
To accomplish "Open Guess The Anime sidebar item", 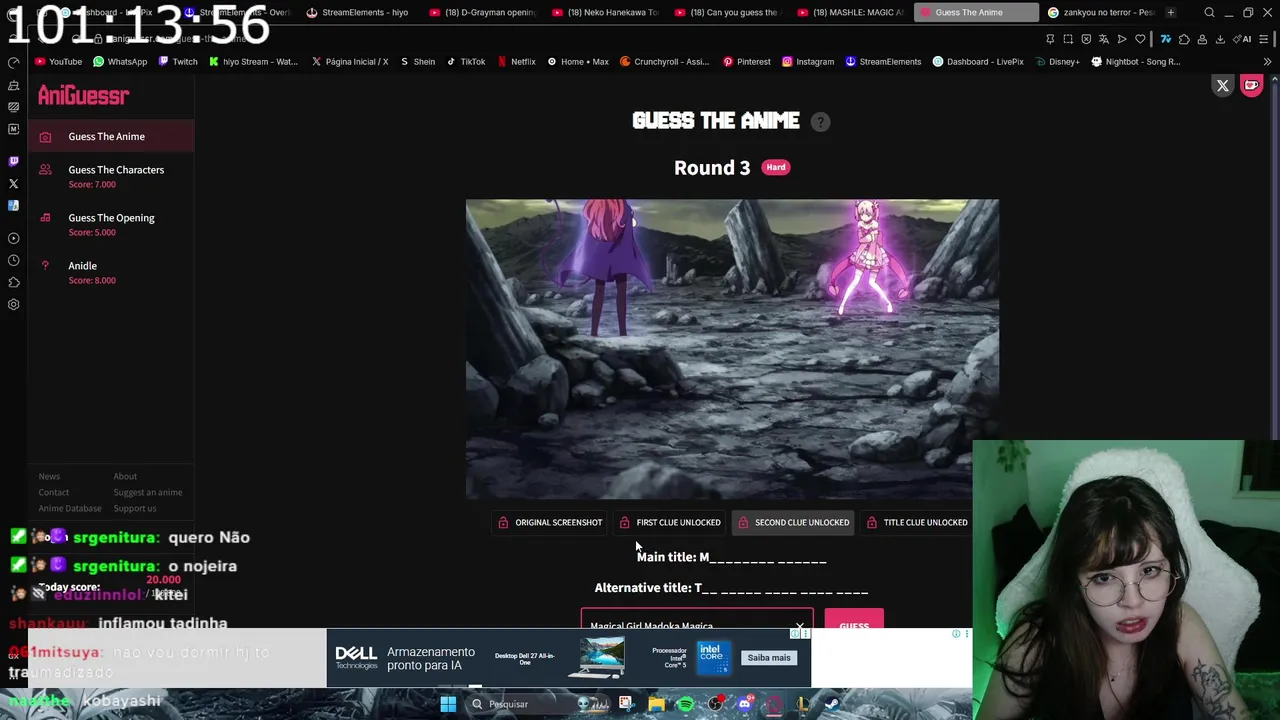I will point(111,136).
